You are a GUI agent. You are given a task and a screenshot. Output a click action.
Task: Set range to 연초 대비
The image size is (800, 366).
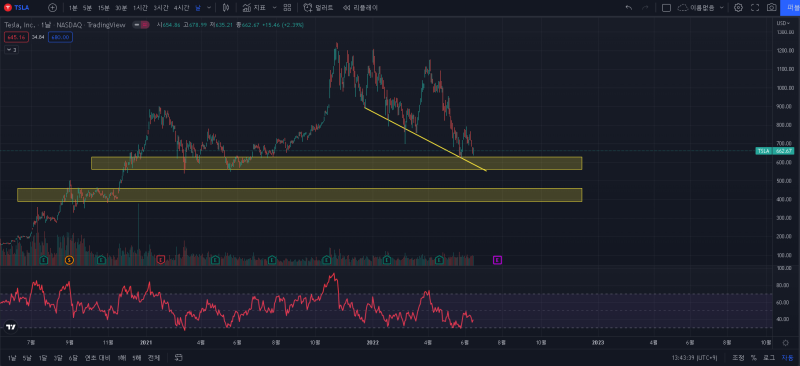97,358
